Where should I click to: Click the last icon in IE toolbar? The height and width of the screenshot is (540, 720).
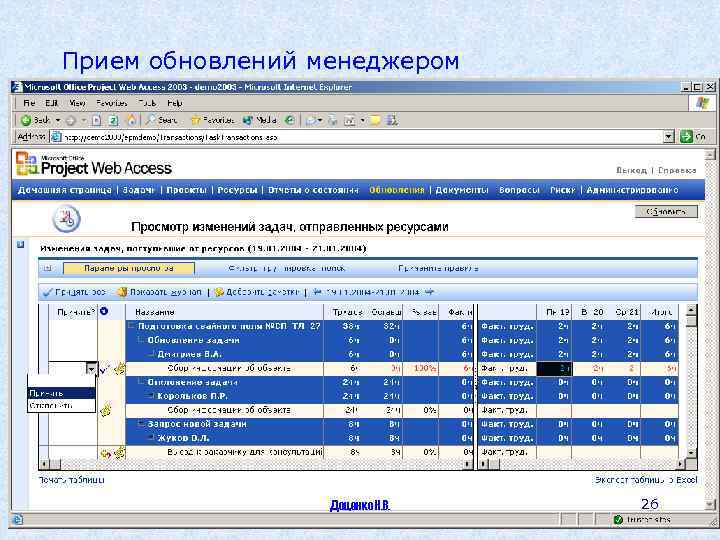point(392,121)
